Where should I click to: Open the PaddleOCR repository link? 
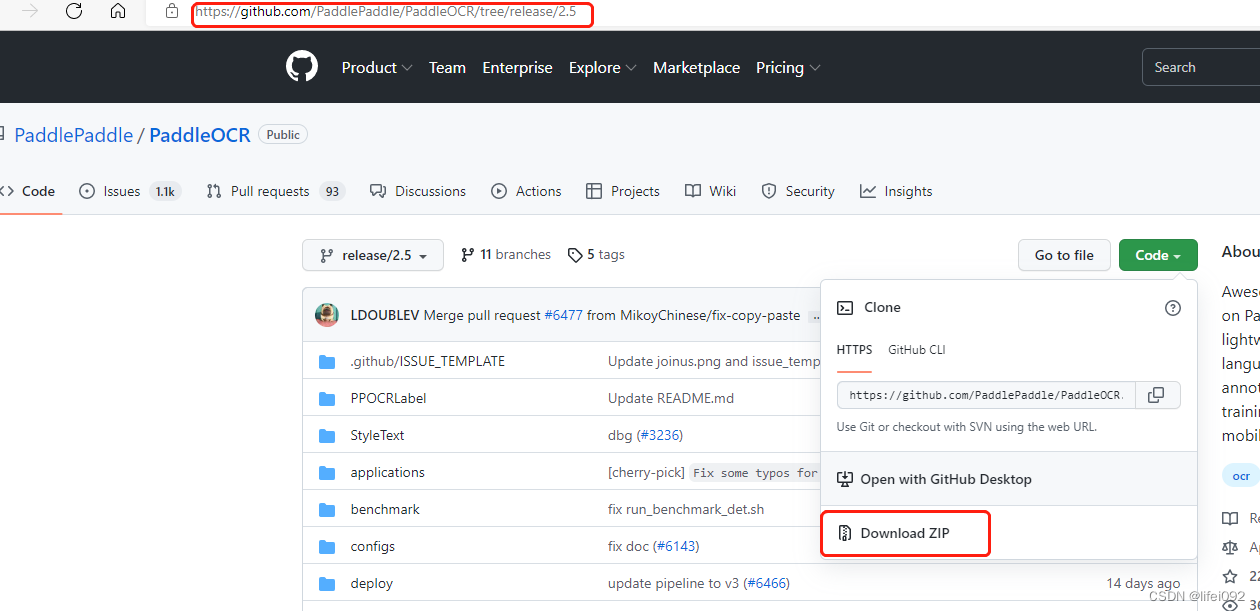pos(200,135)
